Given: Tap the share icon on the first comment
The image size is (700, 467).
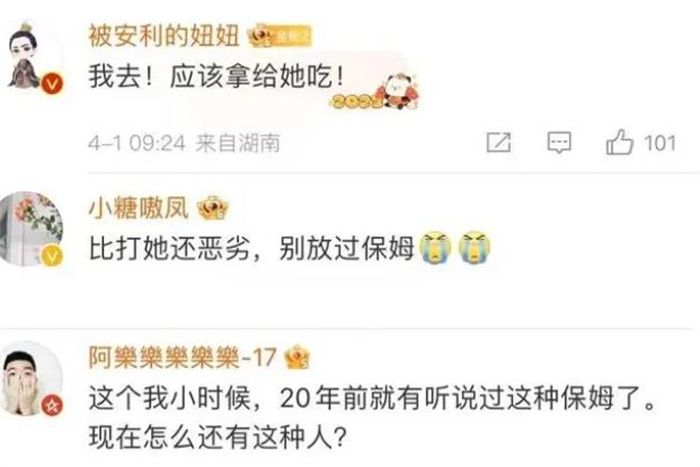Looking at the screenshot, I should click(499, 142).
